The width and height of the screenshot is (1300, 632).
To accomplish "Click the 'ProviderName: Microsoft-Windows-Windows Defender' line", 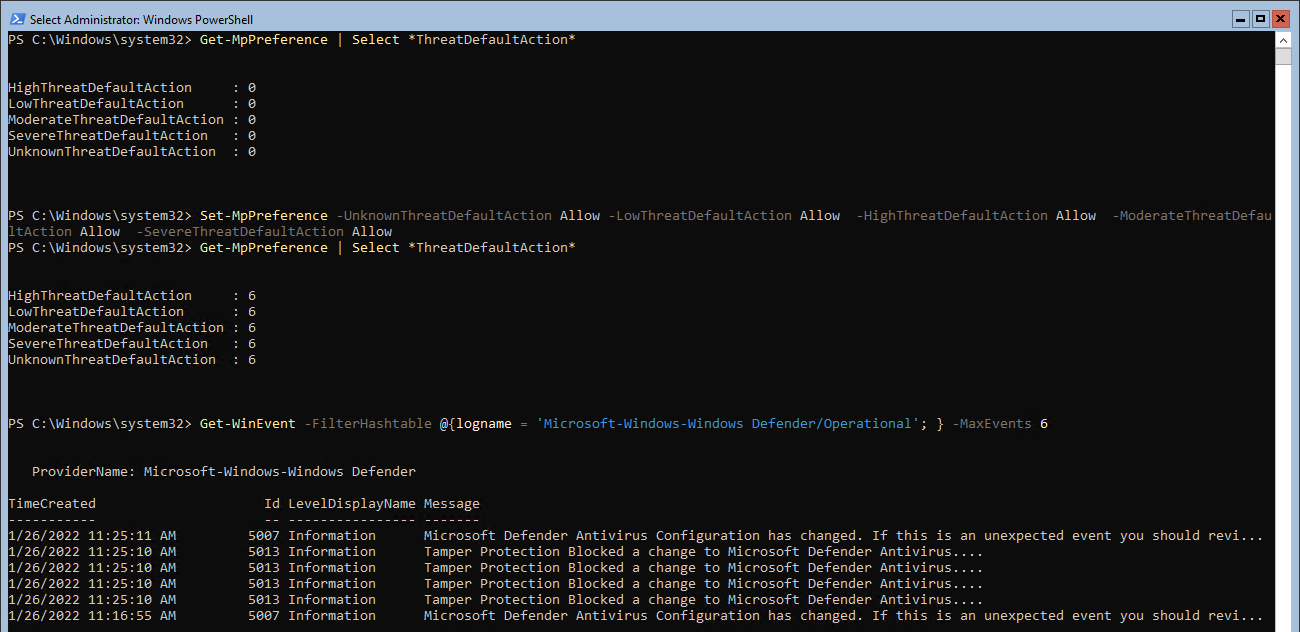I will coord(224,472).
